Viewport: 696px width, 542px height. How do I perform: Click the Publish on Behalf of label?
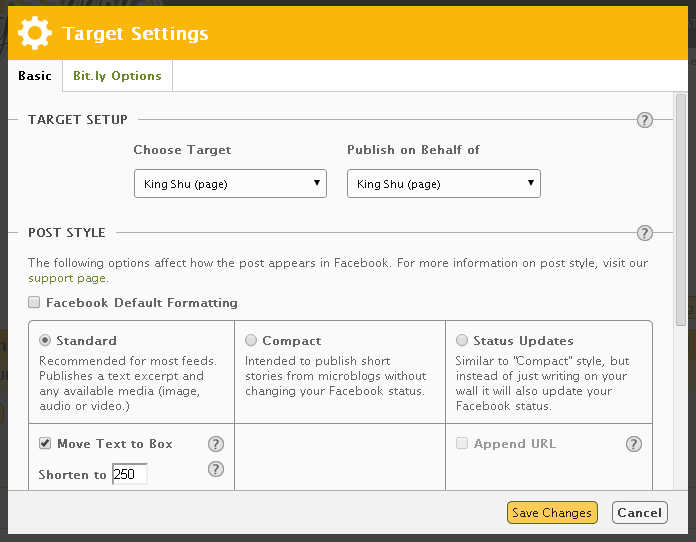tap(413, 150)
